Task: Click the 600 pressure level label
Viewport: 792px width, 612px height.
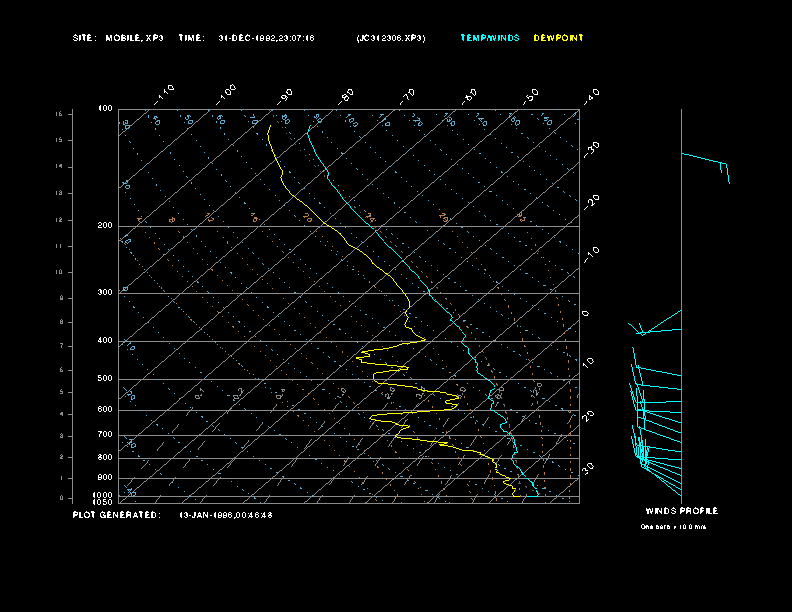Action: coord(105,410)
